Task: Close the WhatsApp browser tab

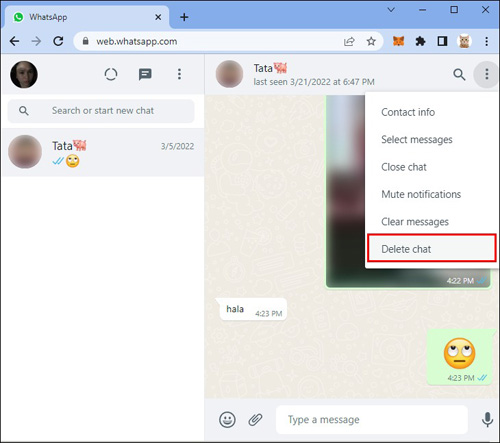Action: click(158, 17)
